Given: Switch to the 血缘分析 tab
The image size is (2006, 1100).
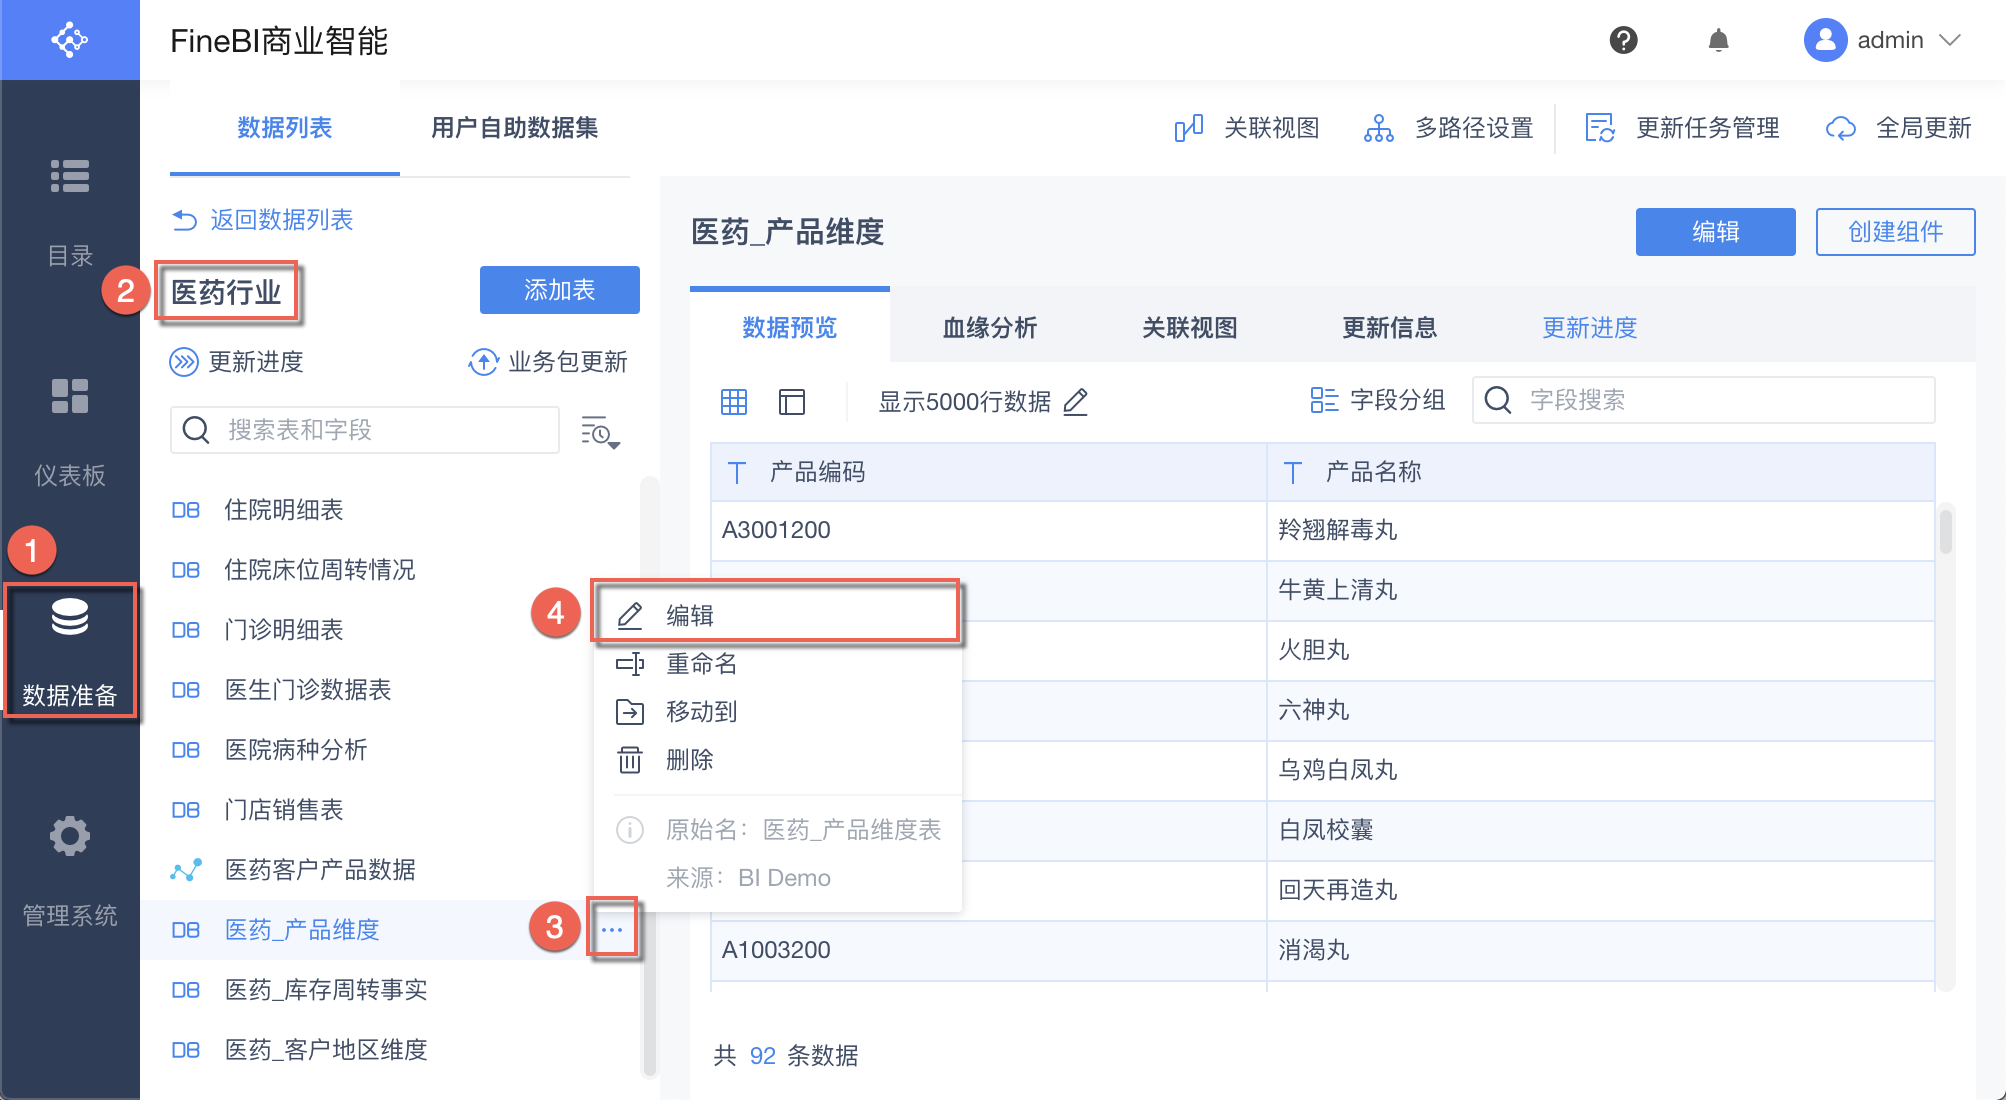Looking at the screenshot, I should (x=989, y=328).
